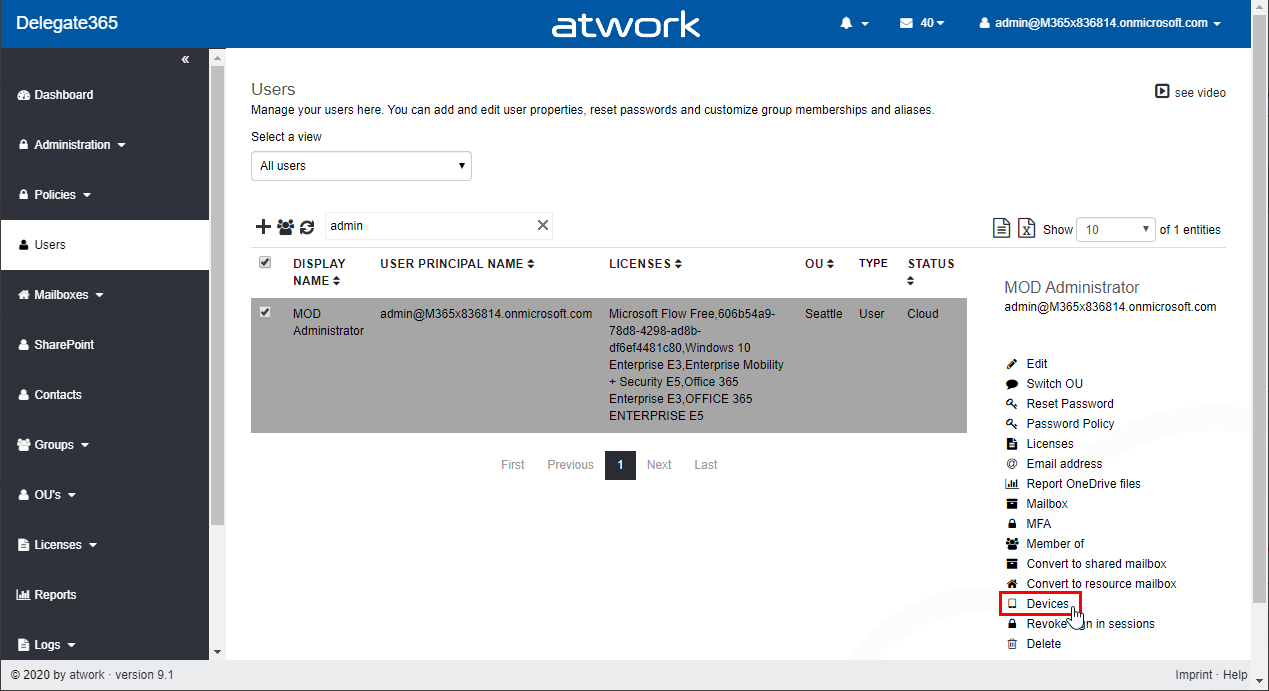
Task: Toggle the select-all header checkbox
Action: (x=265, y=262)
